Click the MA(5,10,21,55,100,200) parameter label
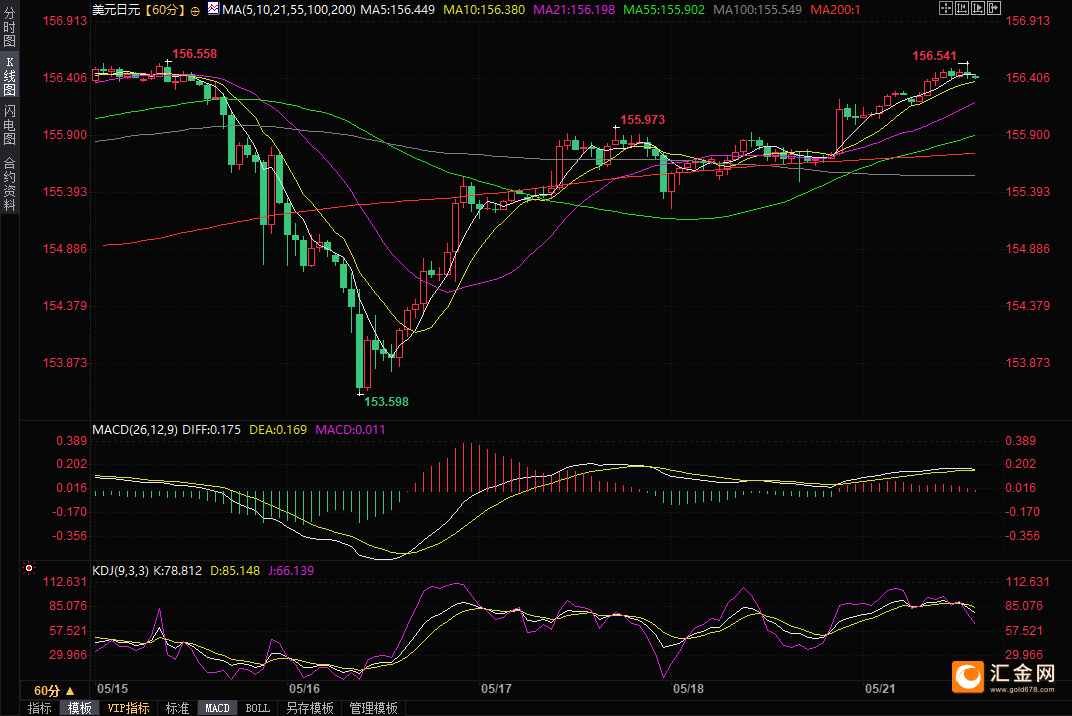The width and height of the screenshot is (1072, 716). point(289,9)
